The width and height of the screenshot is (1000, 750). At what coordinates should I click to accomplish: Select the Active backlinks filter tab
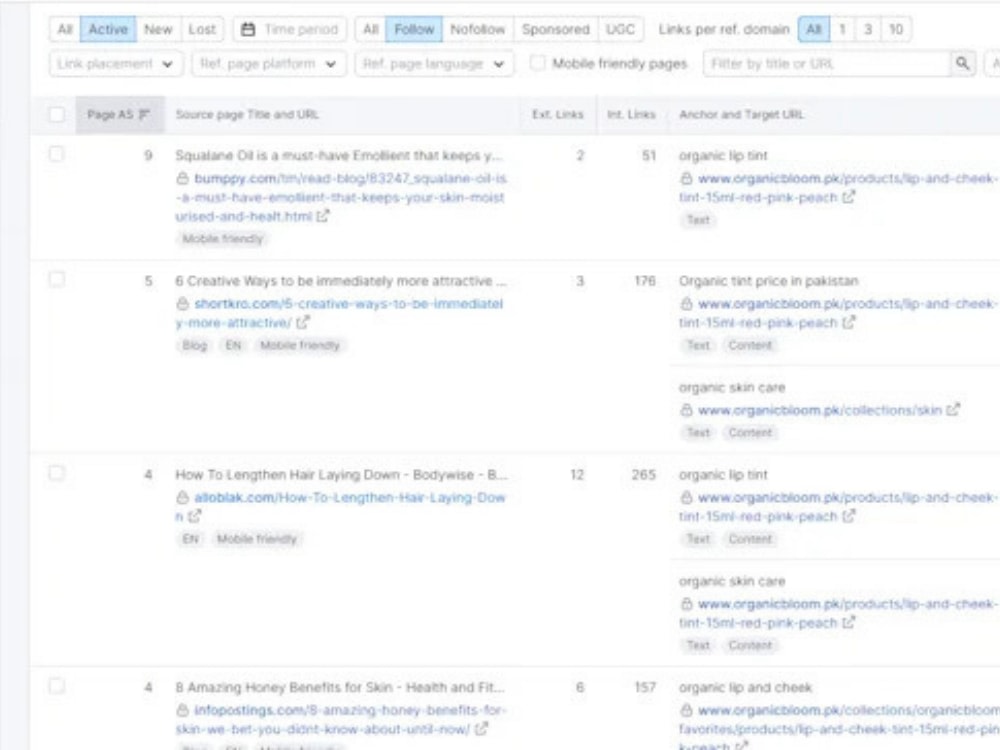pos(108,29)
